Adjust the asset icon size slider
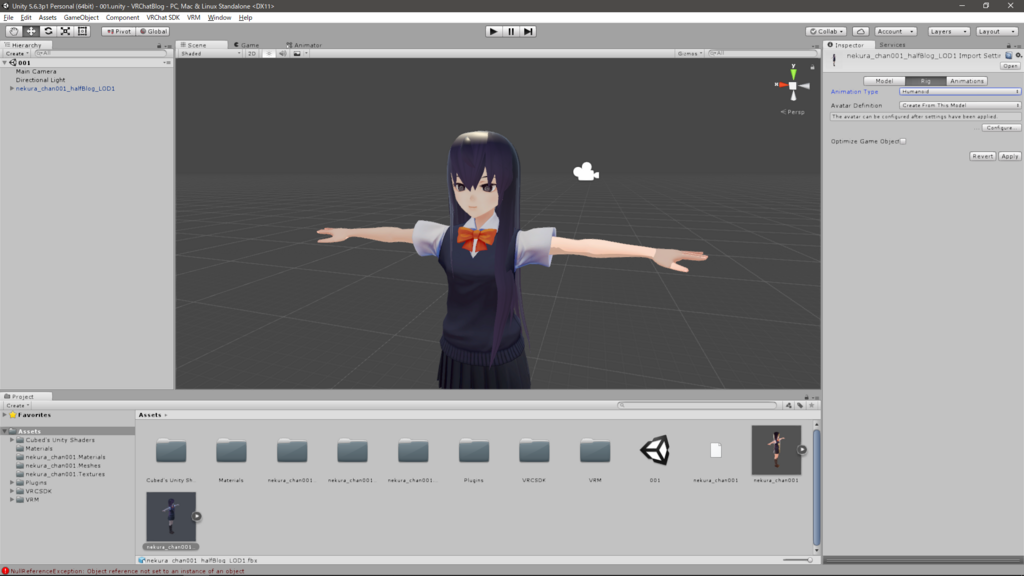Viewport: 1024px width, 576px height. click(798, 560)
